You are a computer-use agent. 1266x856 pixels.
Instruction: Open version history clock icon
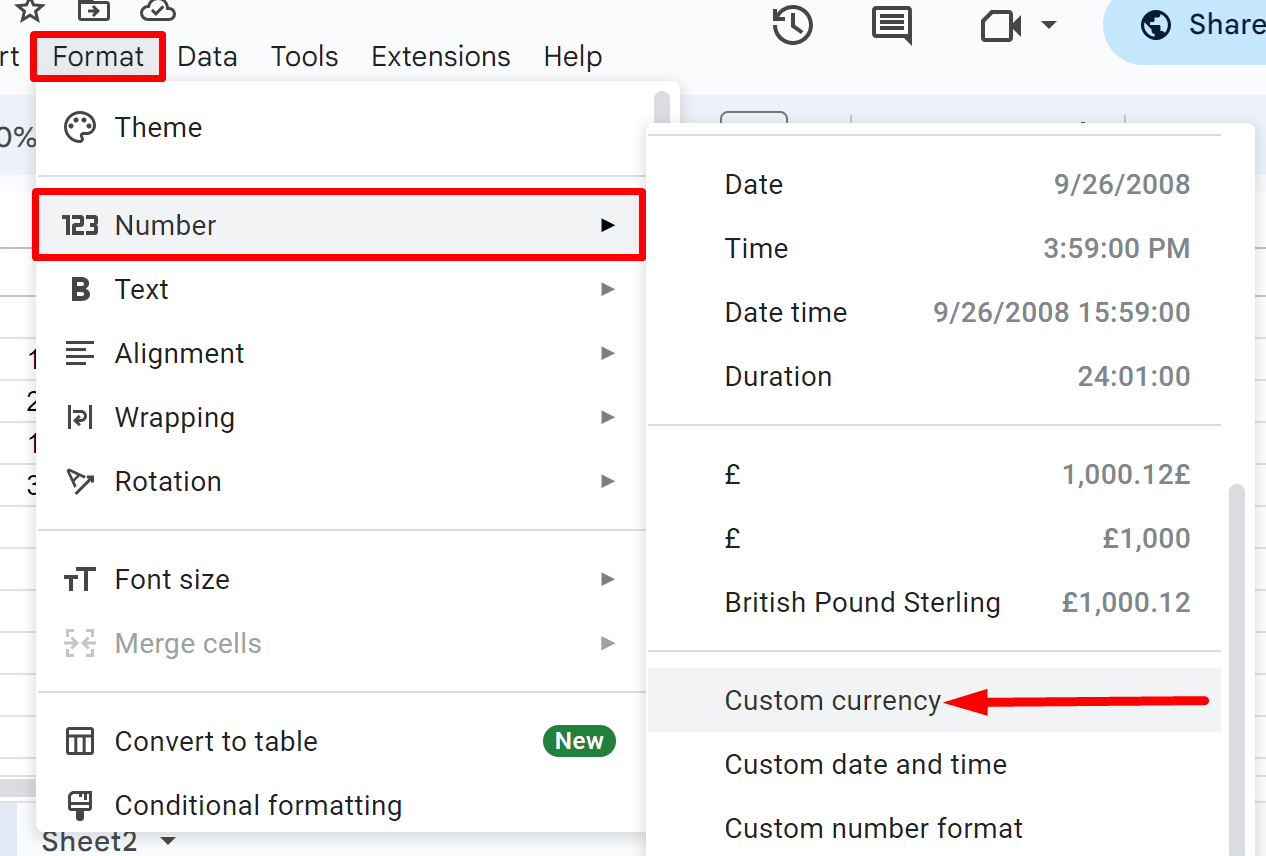pyautogui.click(x=792, y=25)
